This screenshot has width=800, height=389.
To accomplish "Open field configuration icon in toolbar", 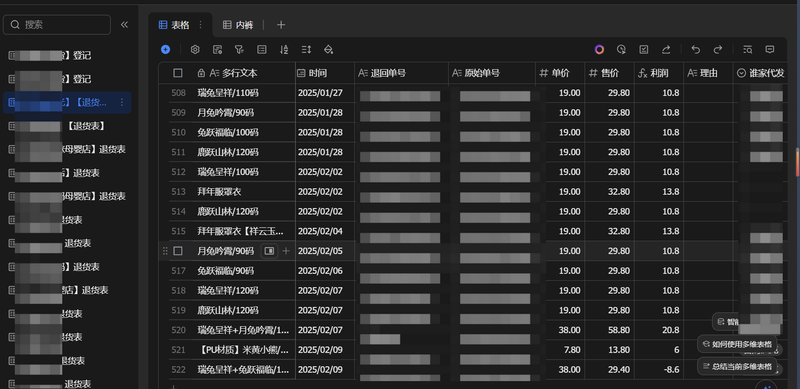I will pyautogui.click(x=217, y=50).
